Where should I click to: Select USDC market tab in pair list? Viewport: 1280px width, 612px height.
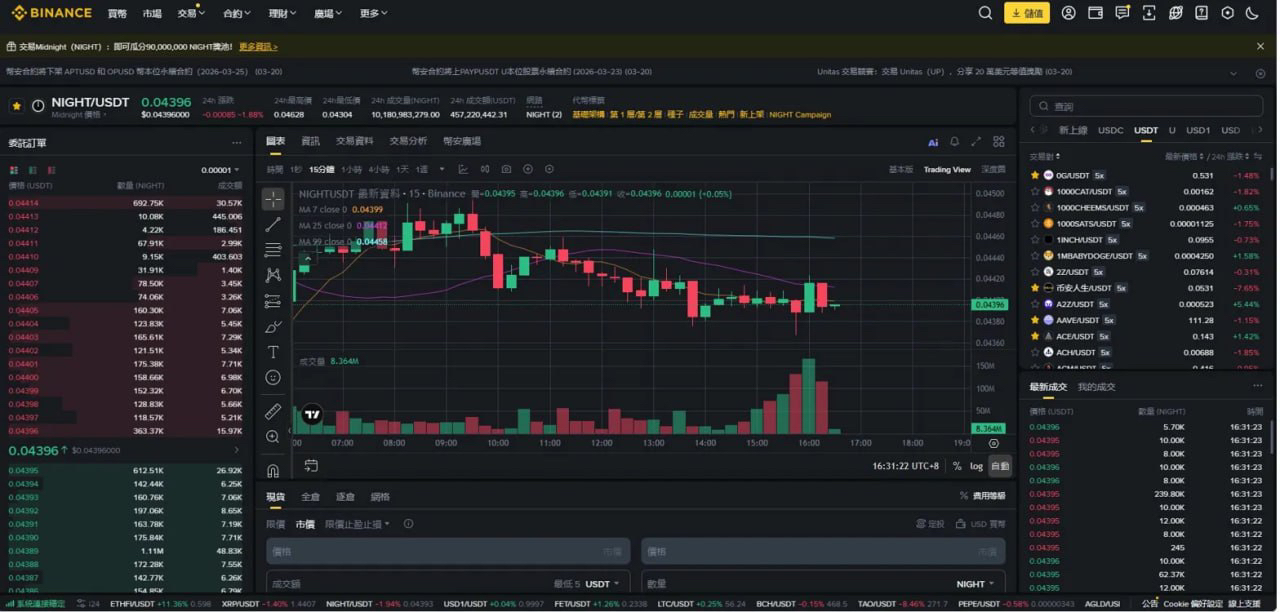coord(1111,131)
